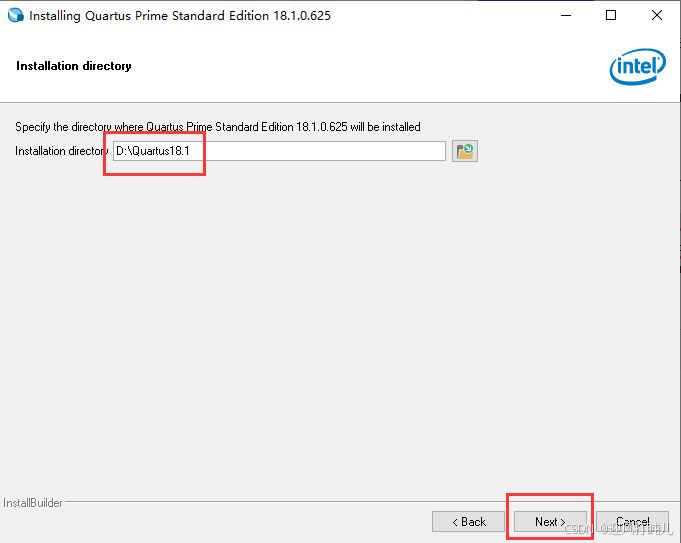681x543 pixels.
Task: Click the Intel logo in header
Action: (638, 66)
